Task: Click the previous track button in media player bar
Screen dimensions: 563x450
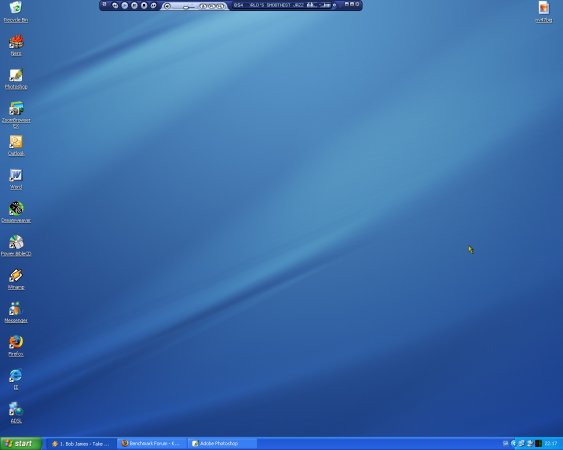Action: [x=115, y=5]
